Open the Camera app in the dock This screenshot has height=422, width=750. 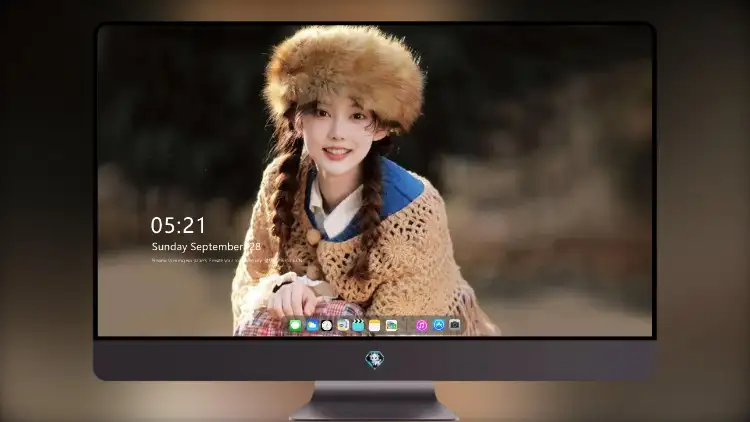click(x=454, y=325)
